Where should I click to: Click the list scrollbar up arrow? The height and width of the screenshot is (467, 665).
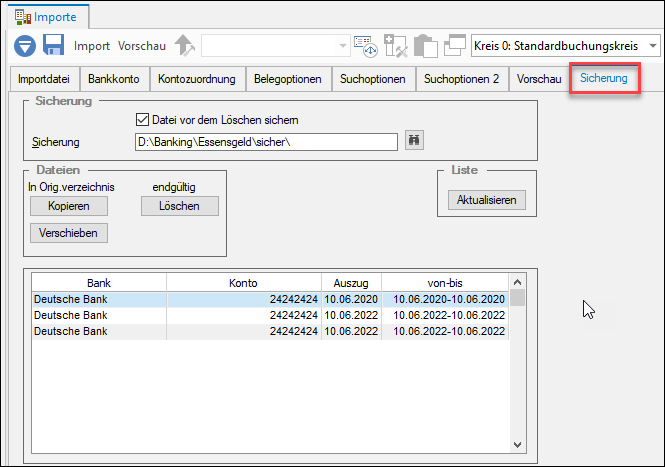point(517,282)
